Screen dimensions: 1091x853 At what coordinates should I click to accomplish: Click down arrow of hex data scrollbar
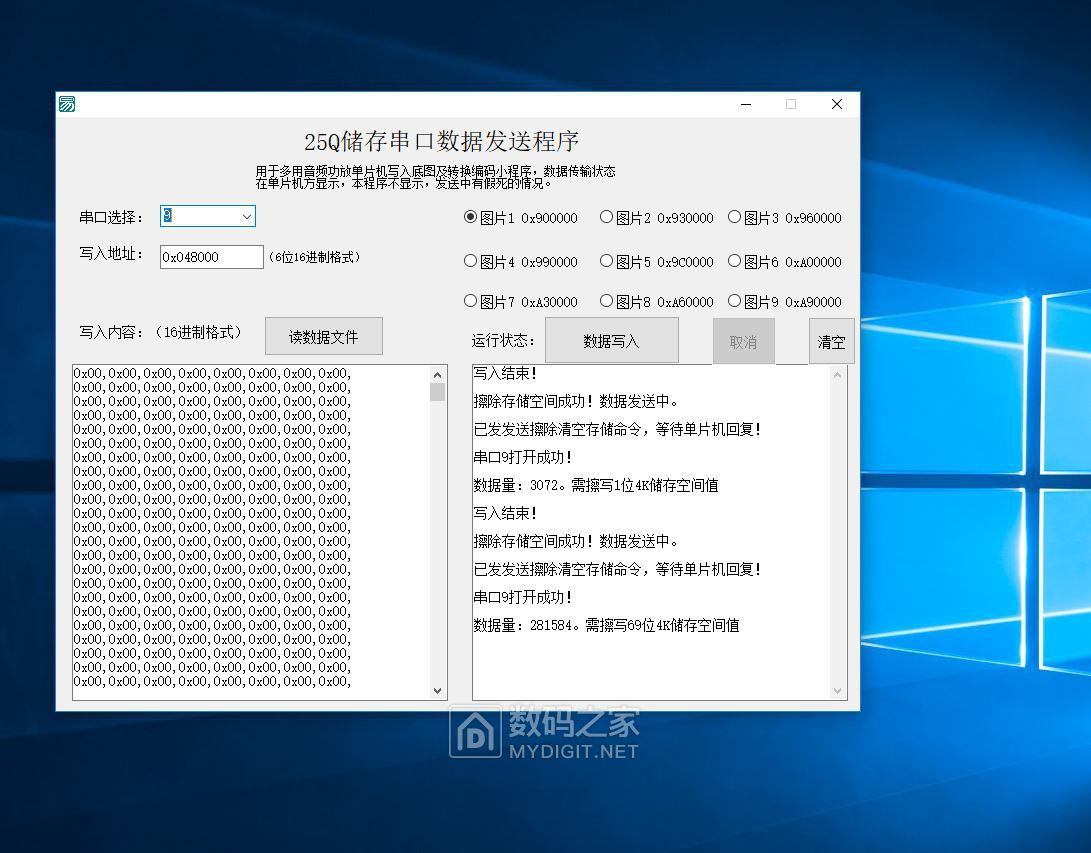click(438, 690)
